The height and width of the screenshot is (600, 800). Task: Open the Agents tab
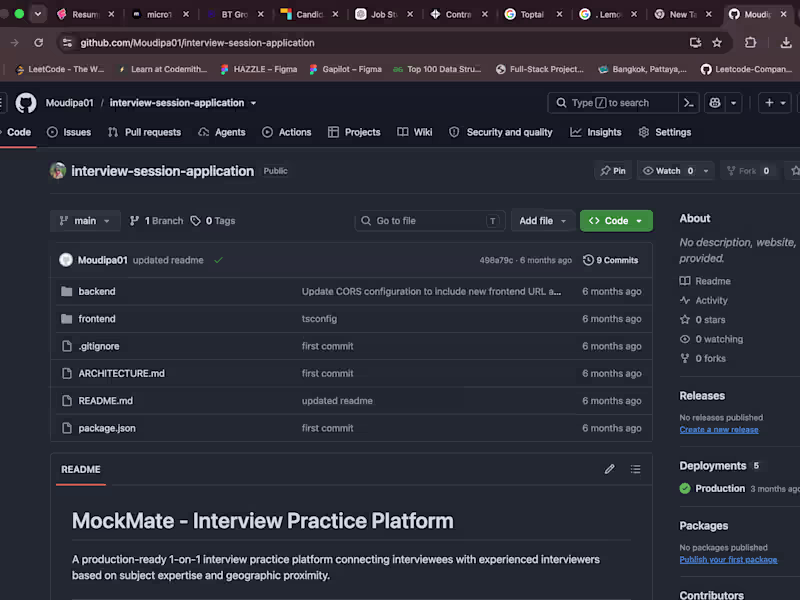coord(222,132)
